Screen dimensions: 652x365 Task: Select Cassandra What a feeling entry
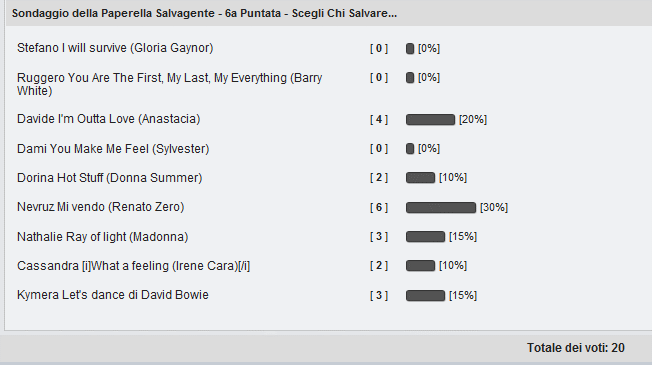pyautogui.click(x=133, y=266)
